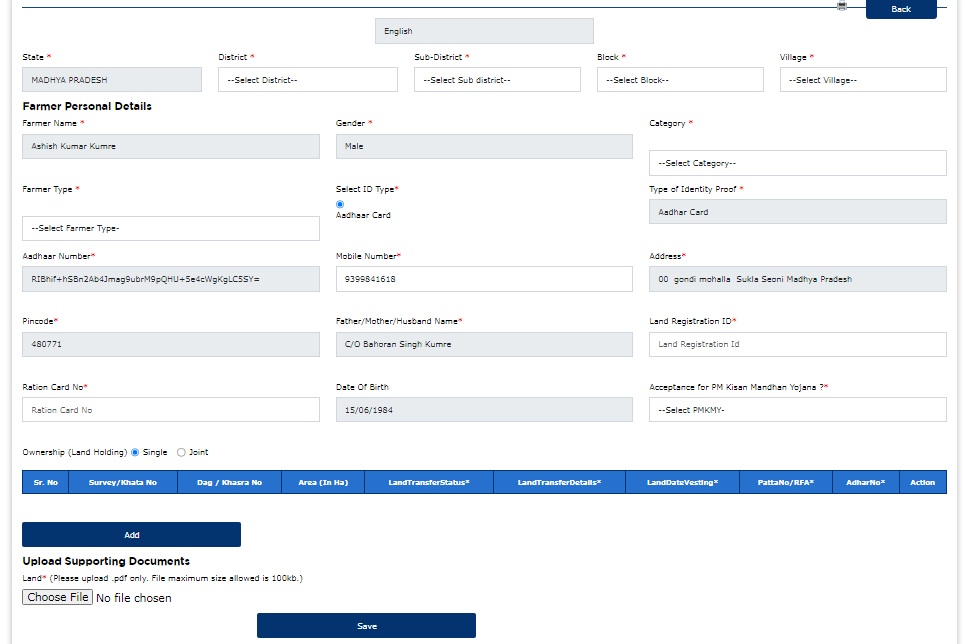
Task: Open the Select District dropdown
Action: click(x=307, y=80)
